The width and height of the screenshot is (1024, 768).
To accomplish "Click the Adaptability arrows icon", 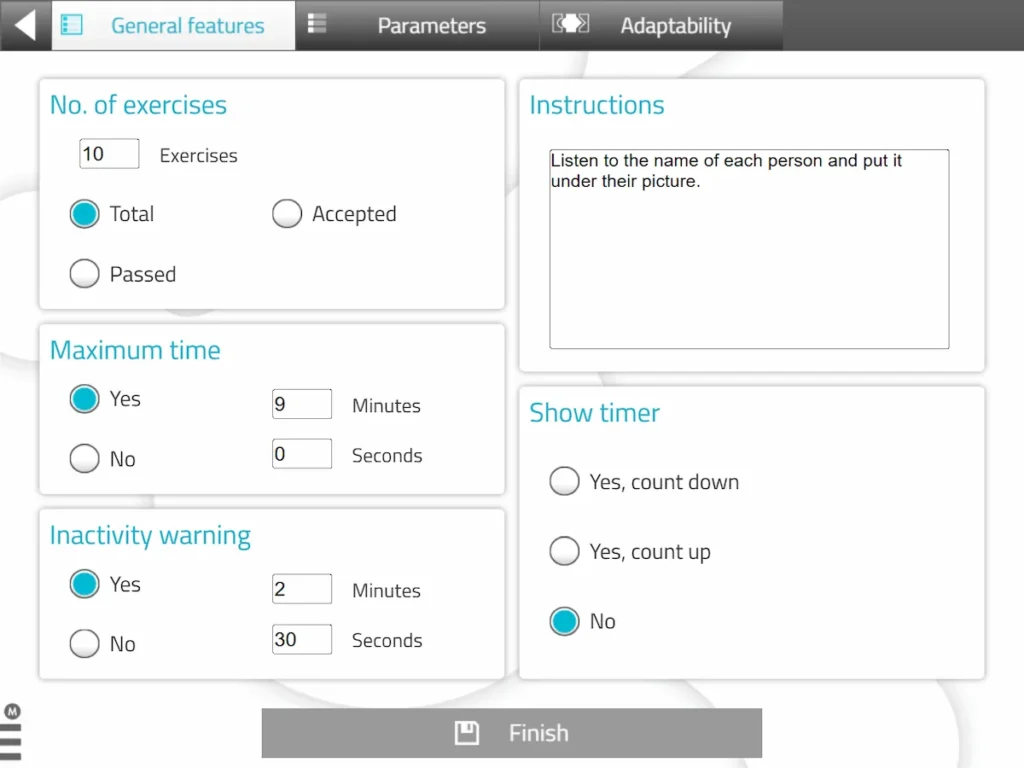I will coord(571,24).
